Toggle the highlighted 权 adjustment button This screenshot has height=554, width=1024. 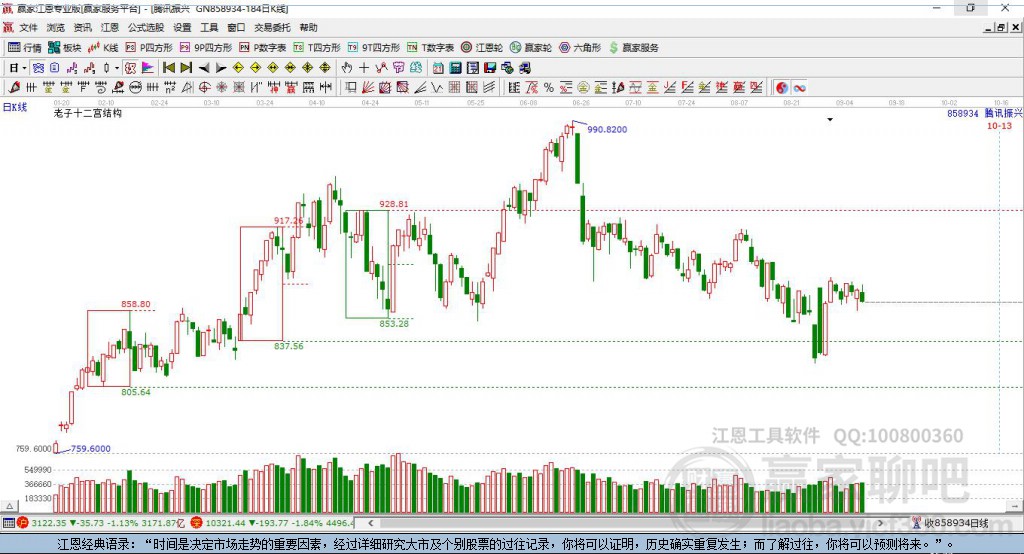click(x=131, y=68)
